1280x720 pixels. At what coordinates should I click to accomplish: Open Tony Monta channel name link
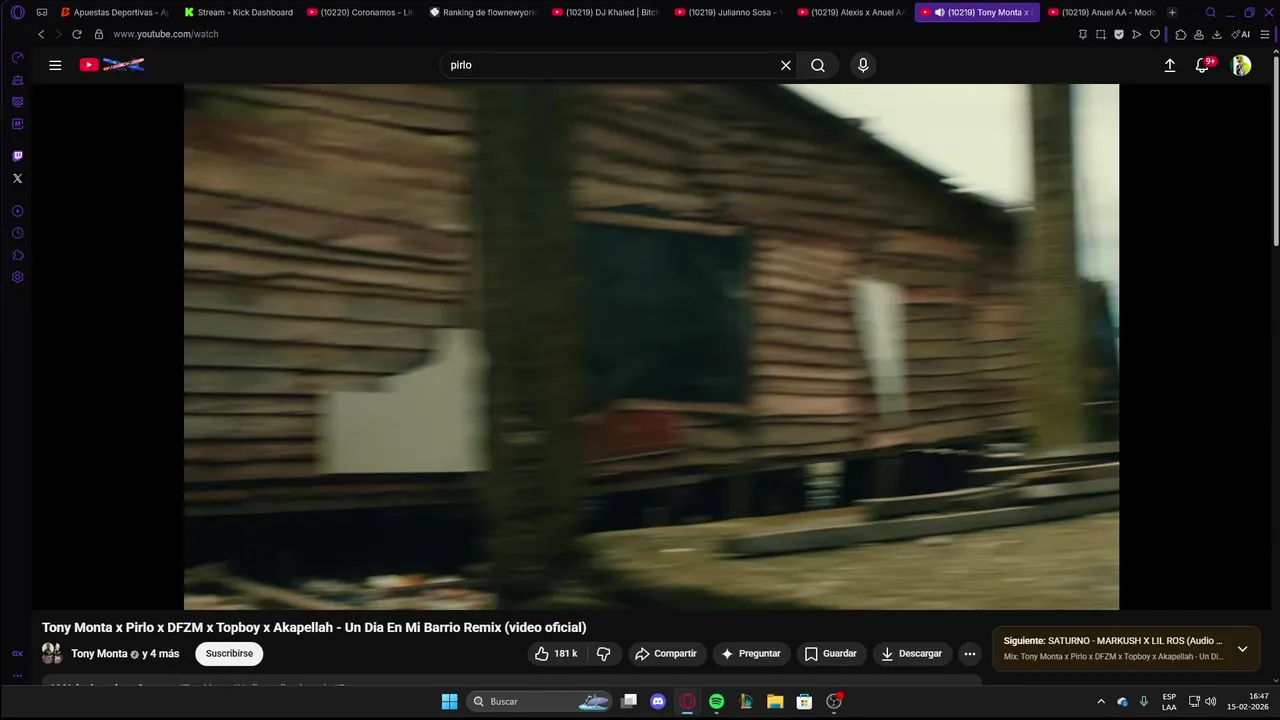click(x=99, y=654)
